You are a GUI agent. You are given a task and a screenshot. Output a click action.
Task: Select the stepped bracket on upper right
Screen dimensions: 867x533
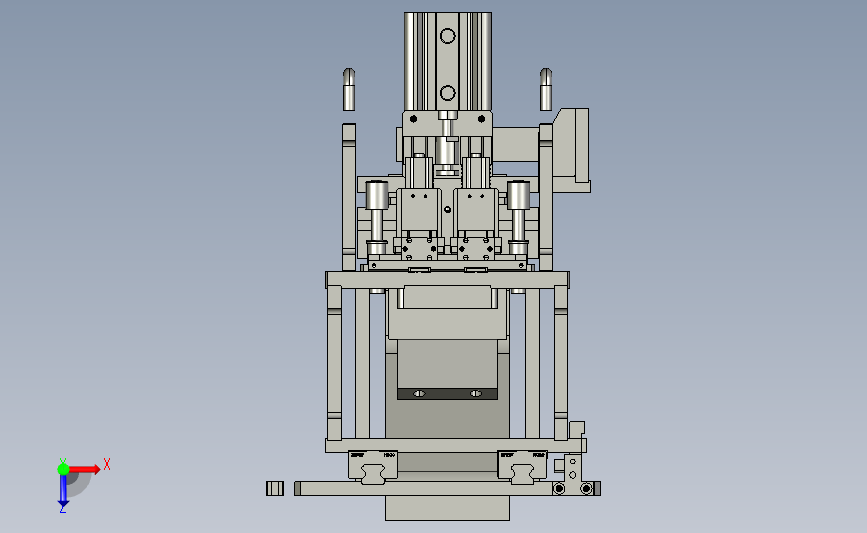click(571, 150)
